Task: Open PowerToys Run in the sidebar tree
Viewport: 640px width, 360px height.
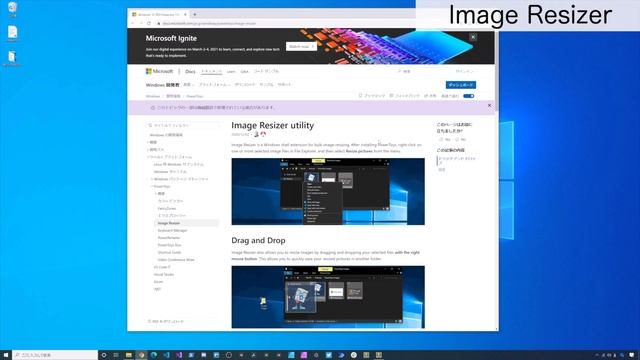Action: (169, 245)
